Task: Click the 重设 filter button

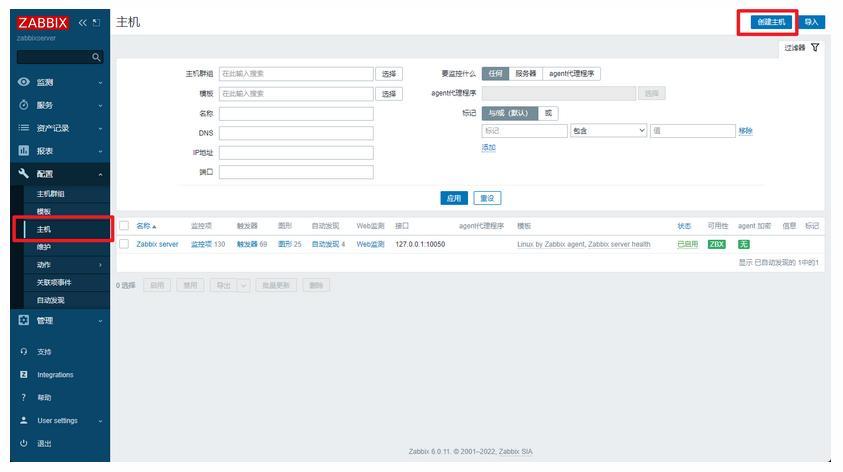Action: (487, 198)
